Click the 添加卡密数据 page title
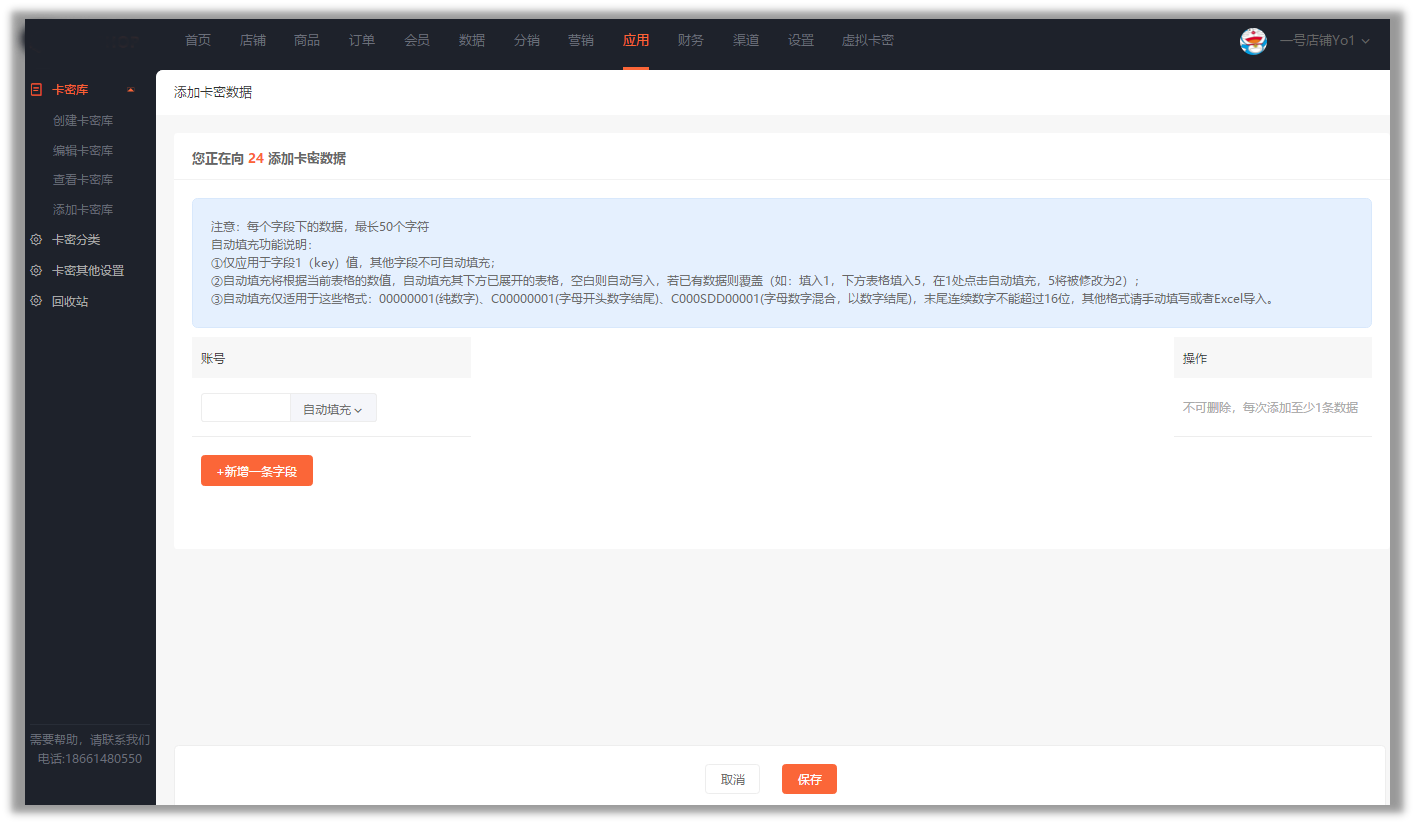Viewport: 1416px width, 823px height. [213, 92]
